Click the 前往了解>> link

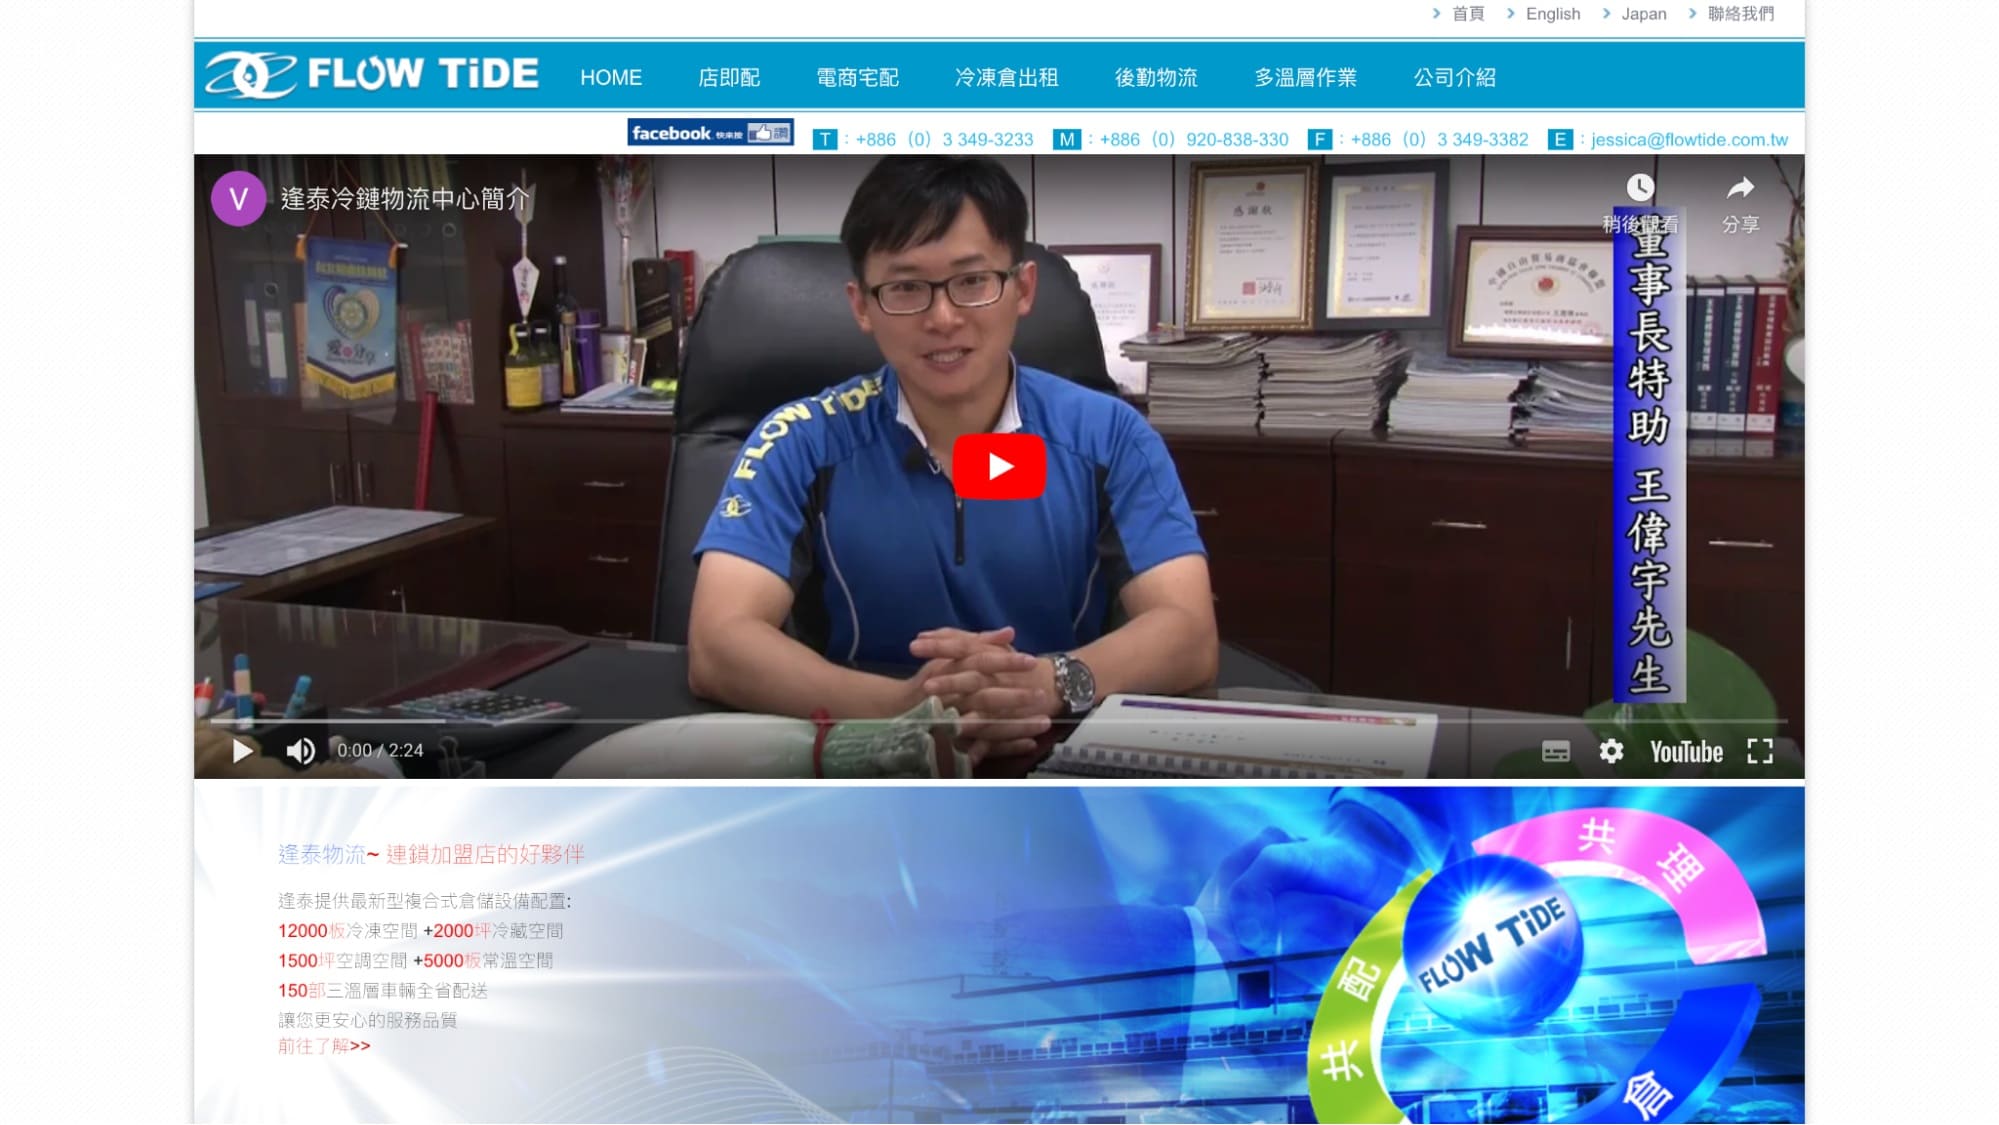[x=324, y=1046]
